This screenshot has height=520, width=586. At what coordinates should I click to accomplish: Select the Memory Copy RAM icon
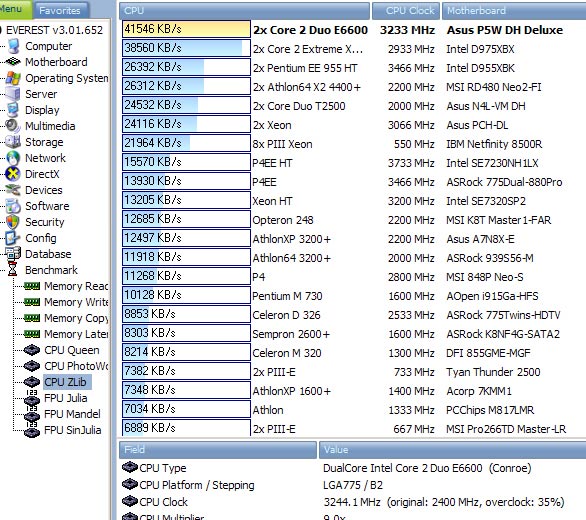(32, 318)
